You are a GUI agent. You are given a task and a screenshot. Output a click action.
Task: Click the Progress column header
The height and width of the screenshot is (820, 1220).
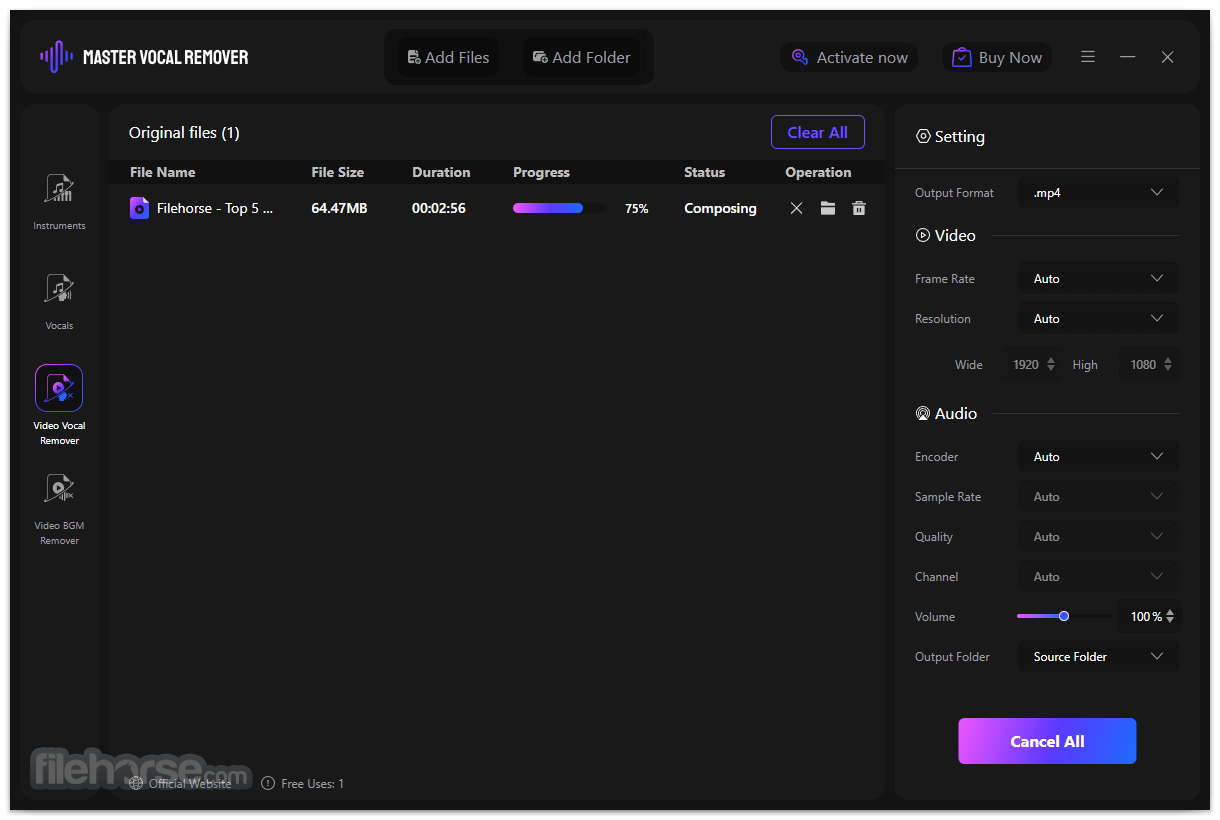[541, 172]
